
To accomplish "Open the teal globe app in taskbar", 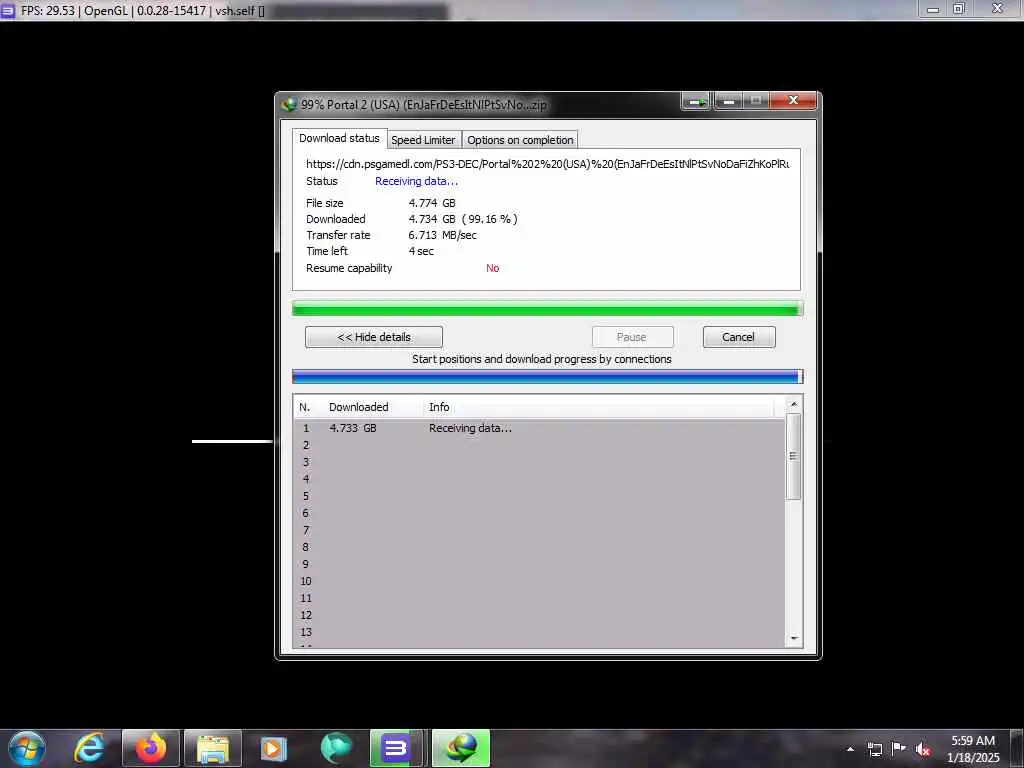I will click(336, 748).
